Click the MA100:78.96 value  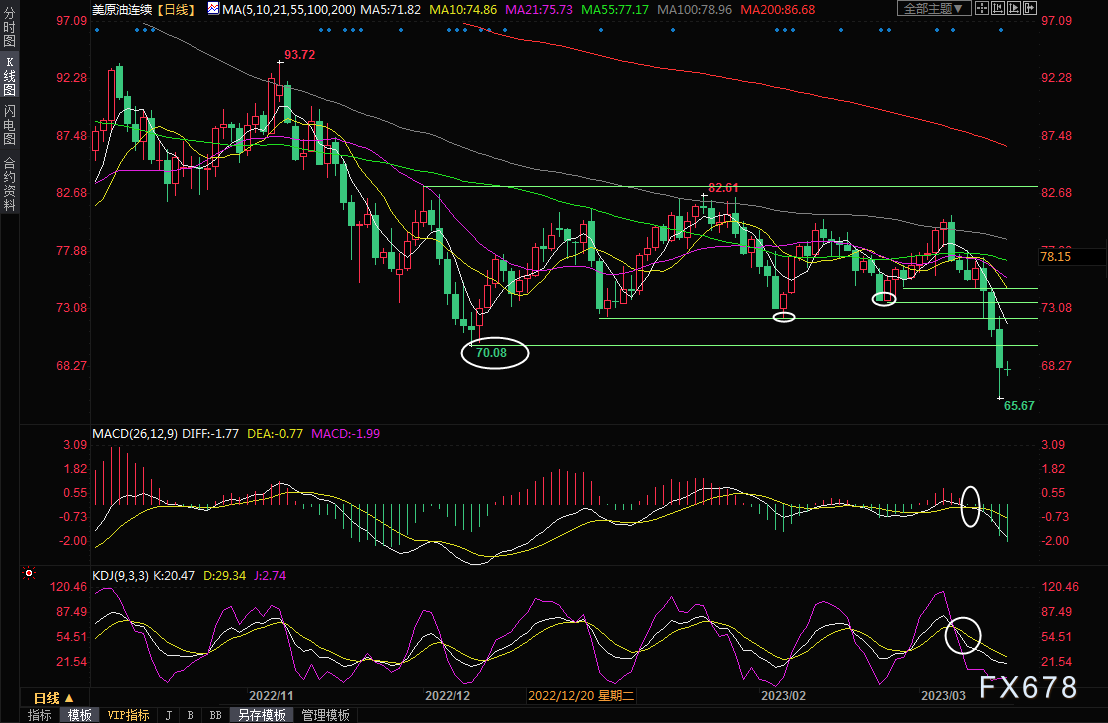click(695, 10)
